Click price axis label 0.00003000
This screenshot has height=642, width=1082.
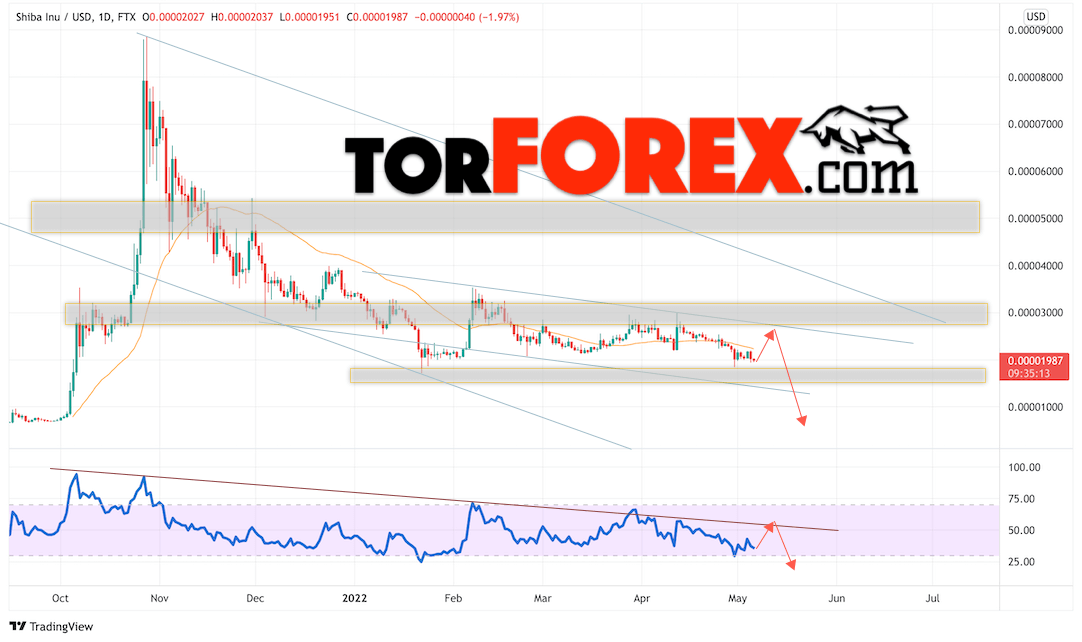[1035, 313]
